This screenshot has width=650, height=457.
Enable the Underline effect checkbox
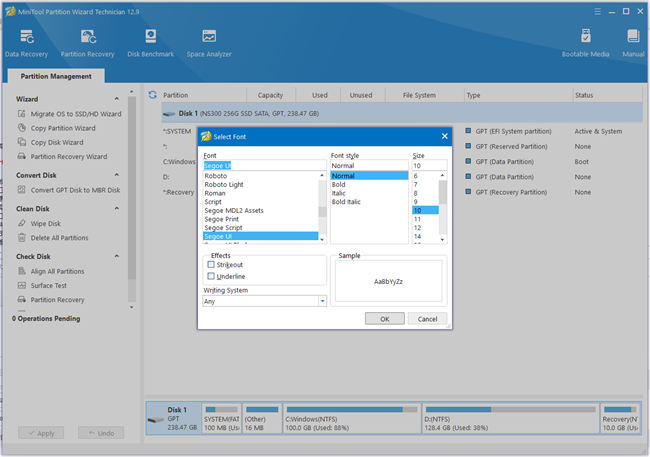tap(211, 276)
